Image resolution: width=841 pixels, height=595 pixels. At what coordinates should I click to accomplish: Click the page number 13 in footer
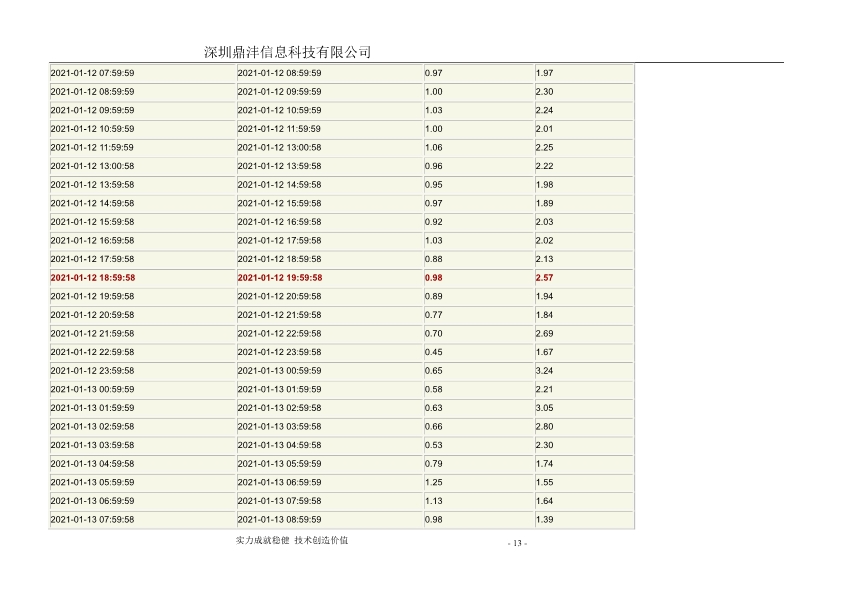517,543
